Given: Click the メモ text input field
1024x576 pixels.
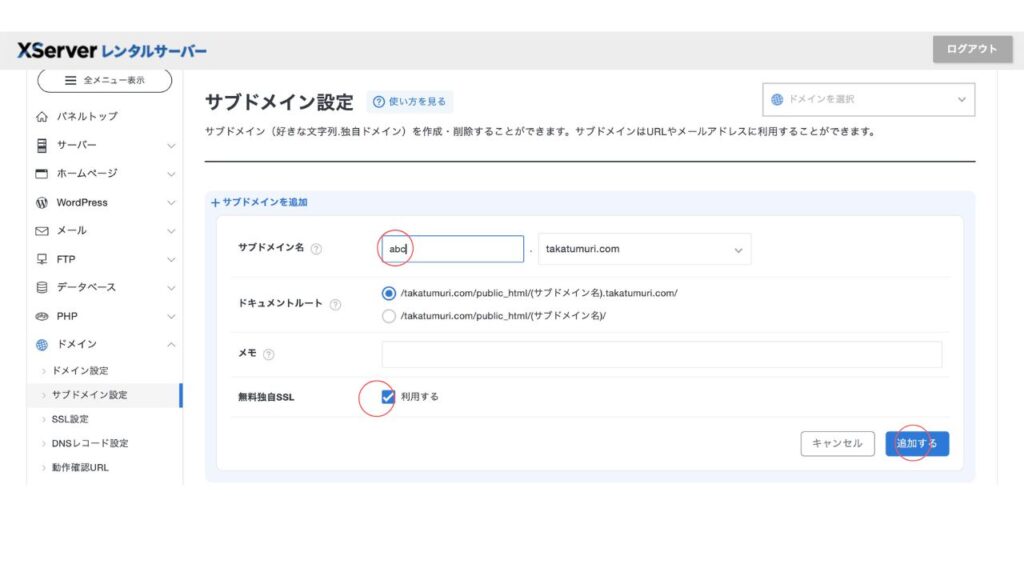Looking at the screenshot, I should click(661, 354).
